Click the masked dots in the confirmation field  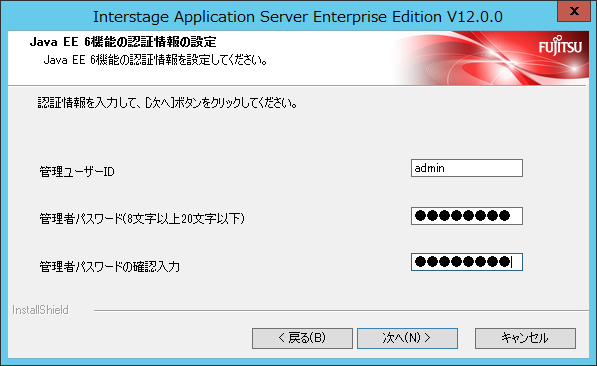point(462,262)
